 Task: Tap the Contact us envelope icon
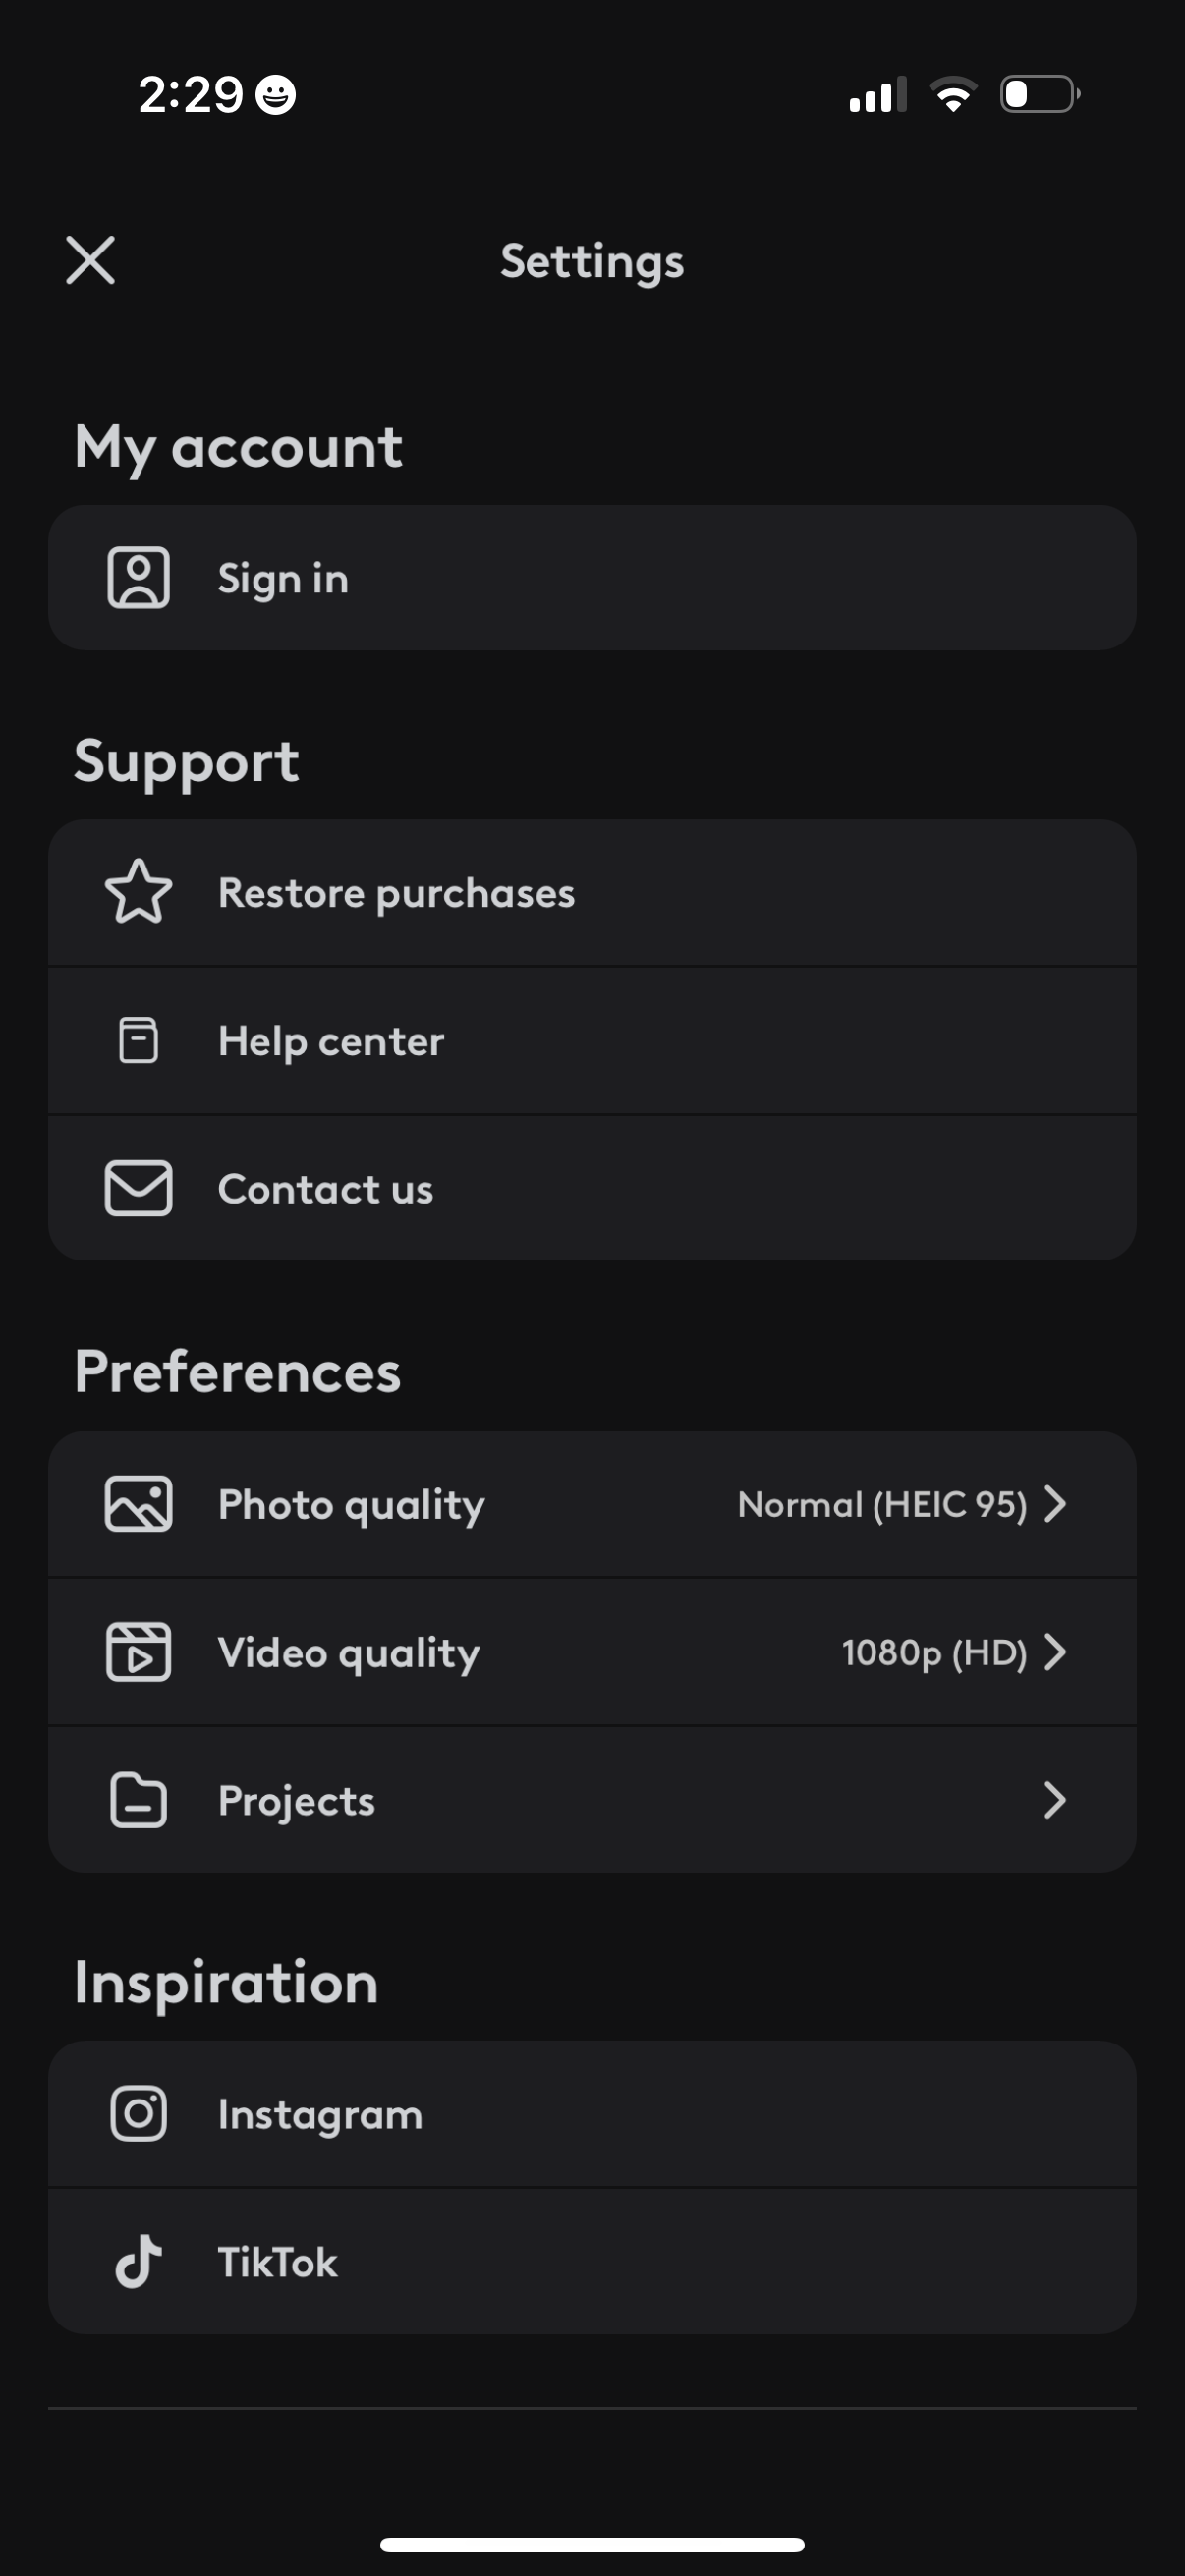pyautogui.click(x=138, y=1188)
